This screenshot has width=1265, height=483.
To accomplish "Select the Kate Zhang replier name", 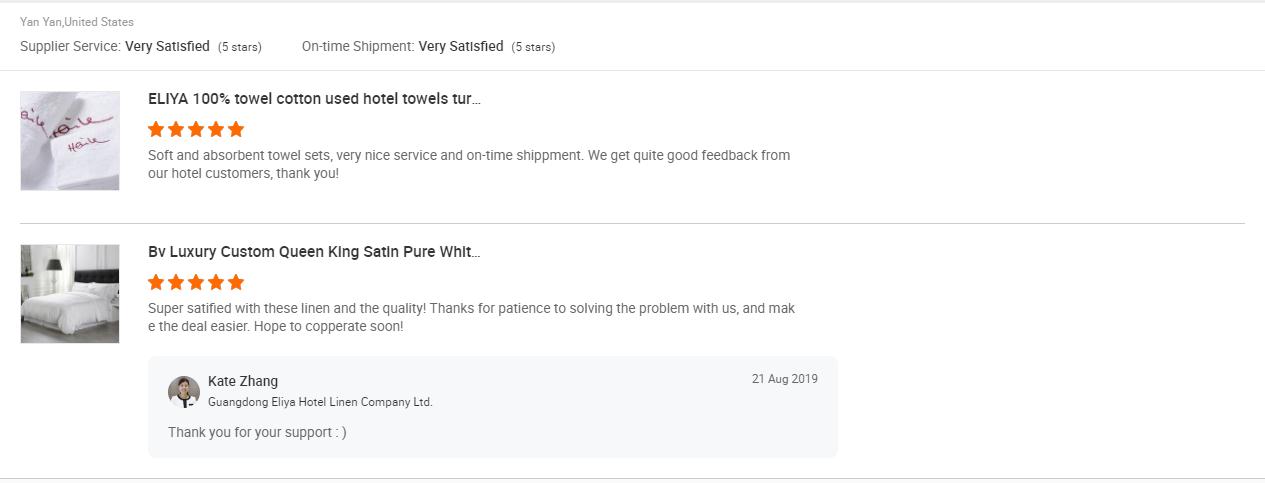I will pyautogui.click(x=243, y=381).
